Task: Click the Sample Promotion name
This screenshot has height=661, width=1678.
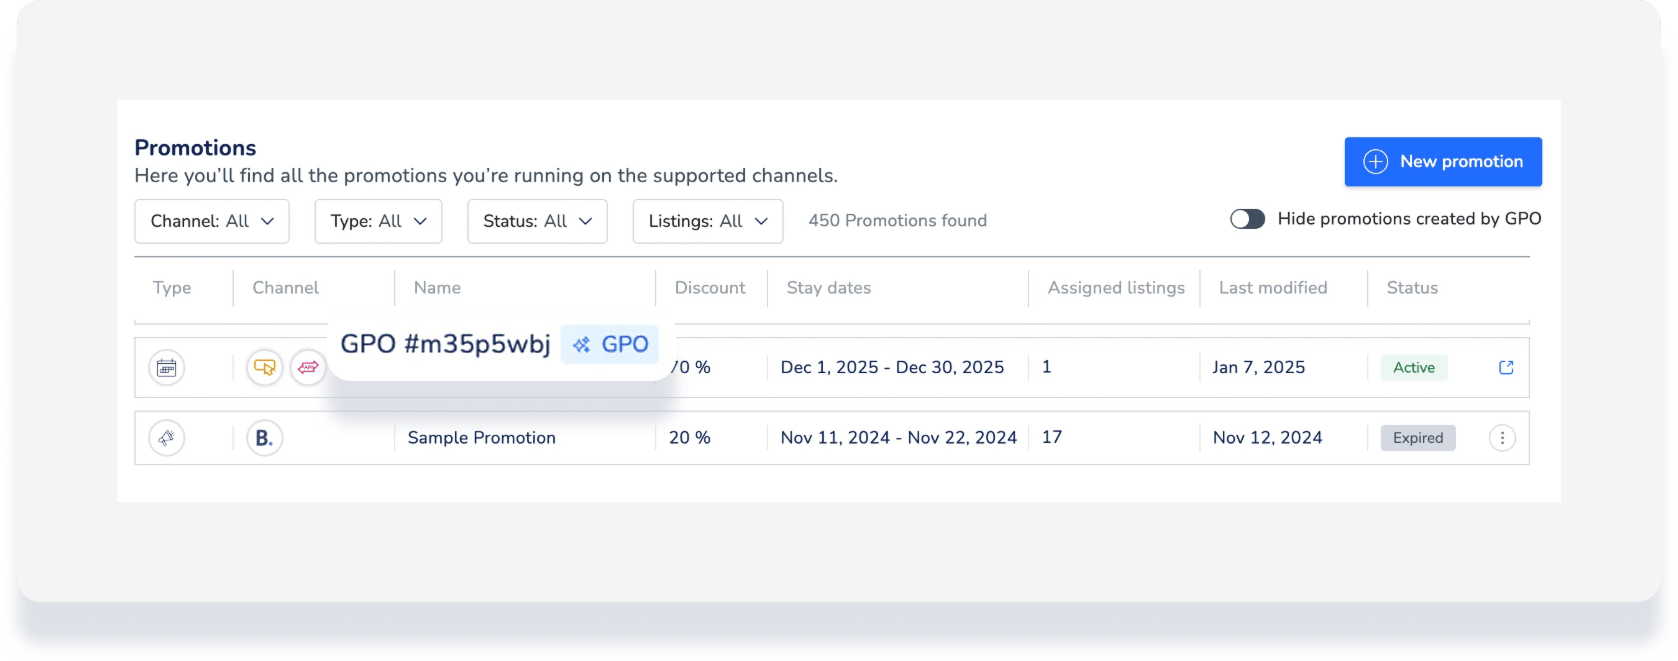Action: tap(481, 438)
